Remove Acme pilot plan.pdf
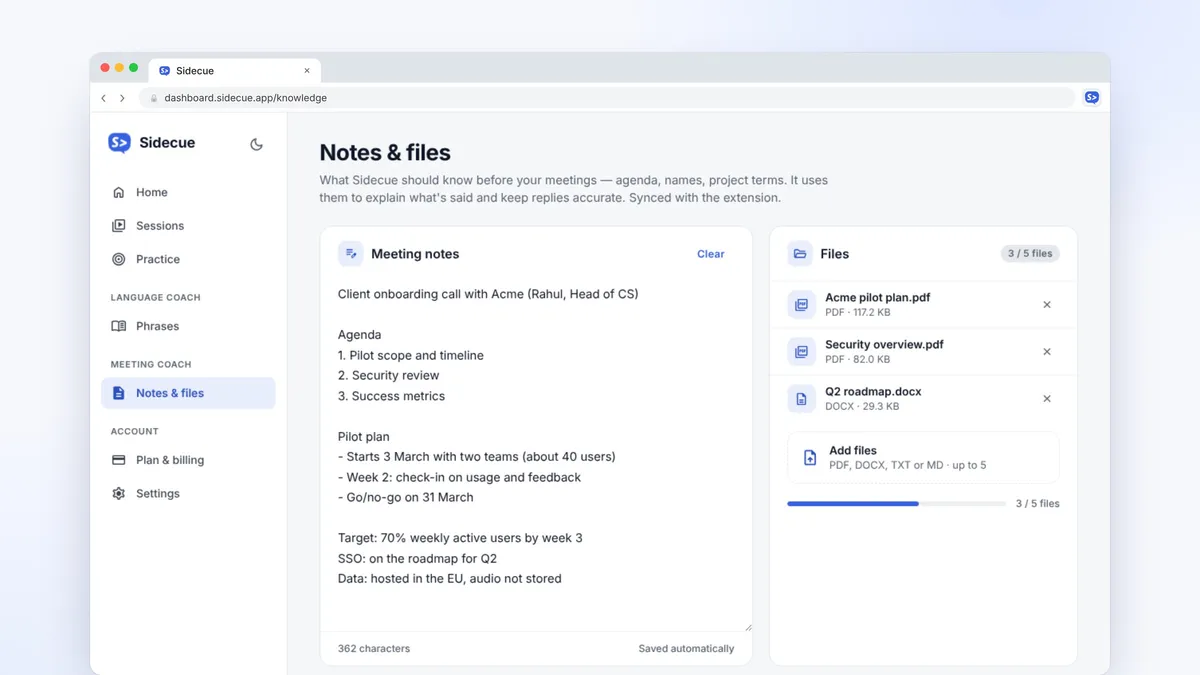This screenshot has height=675, width=1200. (x=1047, y=305)
